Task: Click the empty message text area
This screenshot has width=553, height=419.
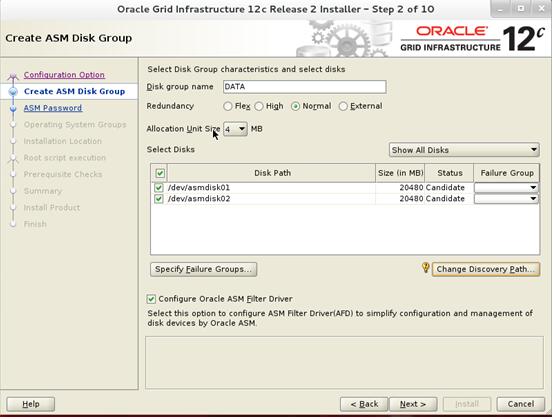Action: (x=344, y=363)
